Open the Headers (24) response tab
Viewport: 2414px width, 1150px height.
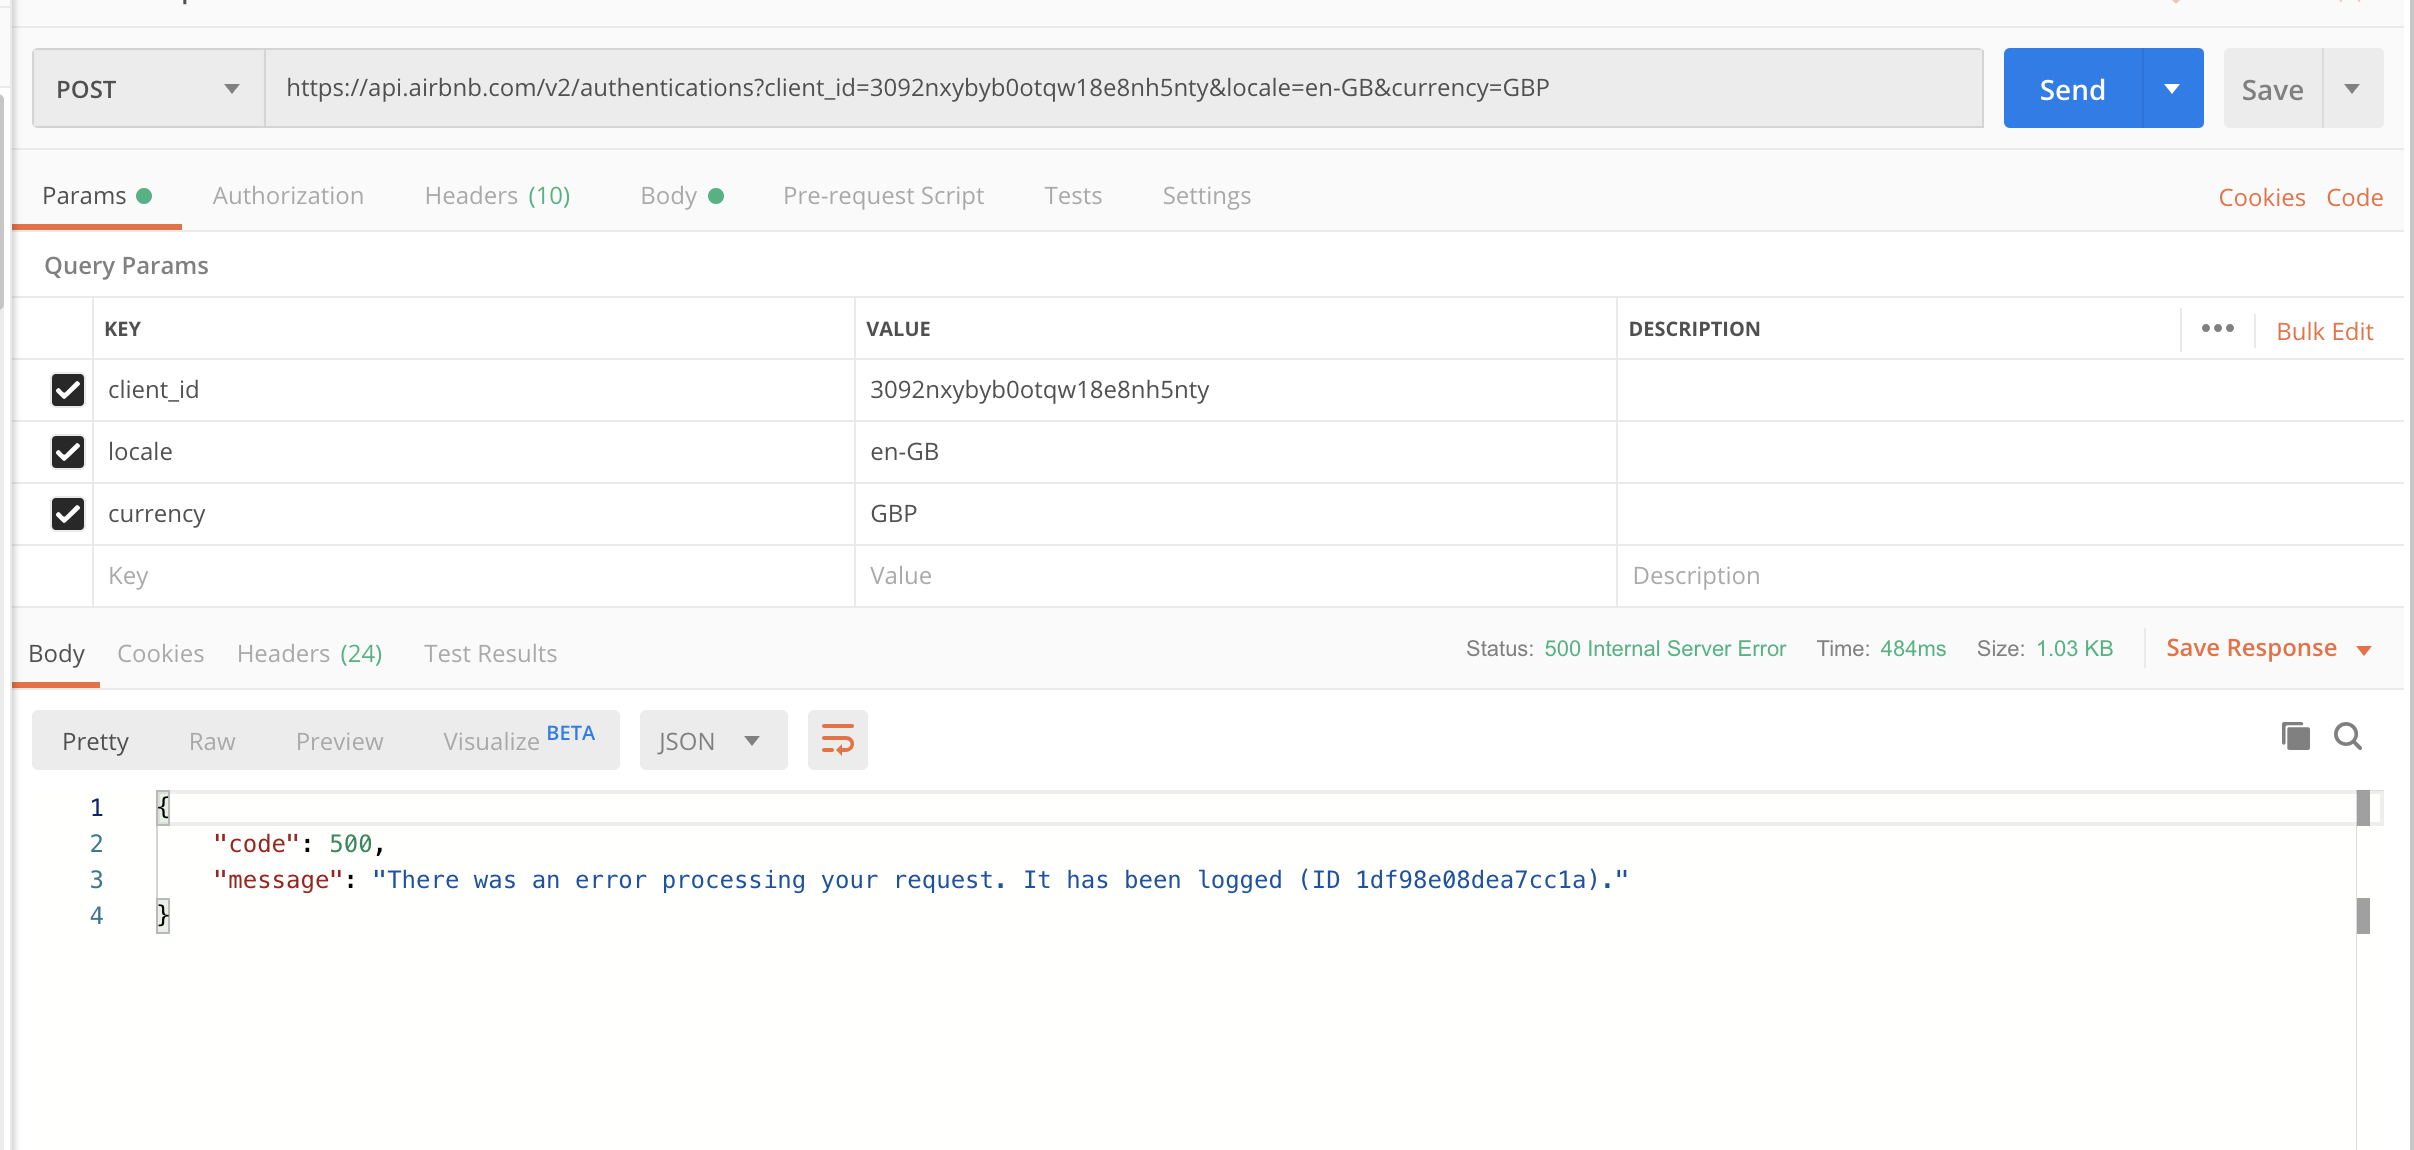[310, 653]
